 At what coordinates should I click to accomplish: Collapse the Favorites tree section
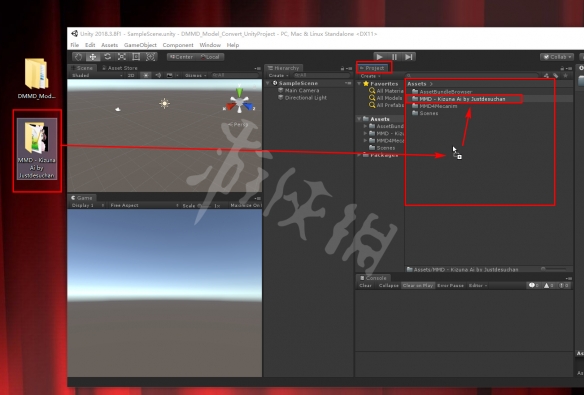(x=359, y=84)
